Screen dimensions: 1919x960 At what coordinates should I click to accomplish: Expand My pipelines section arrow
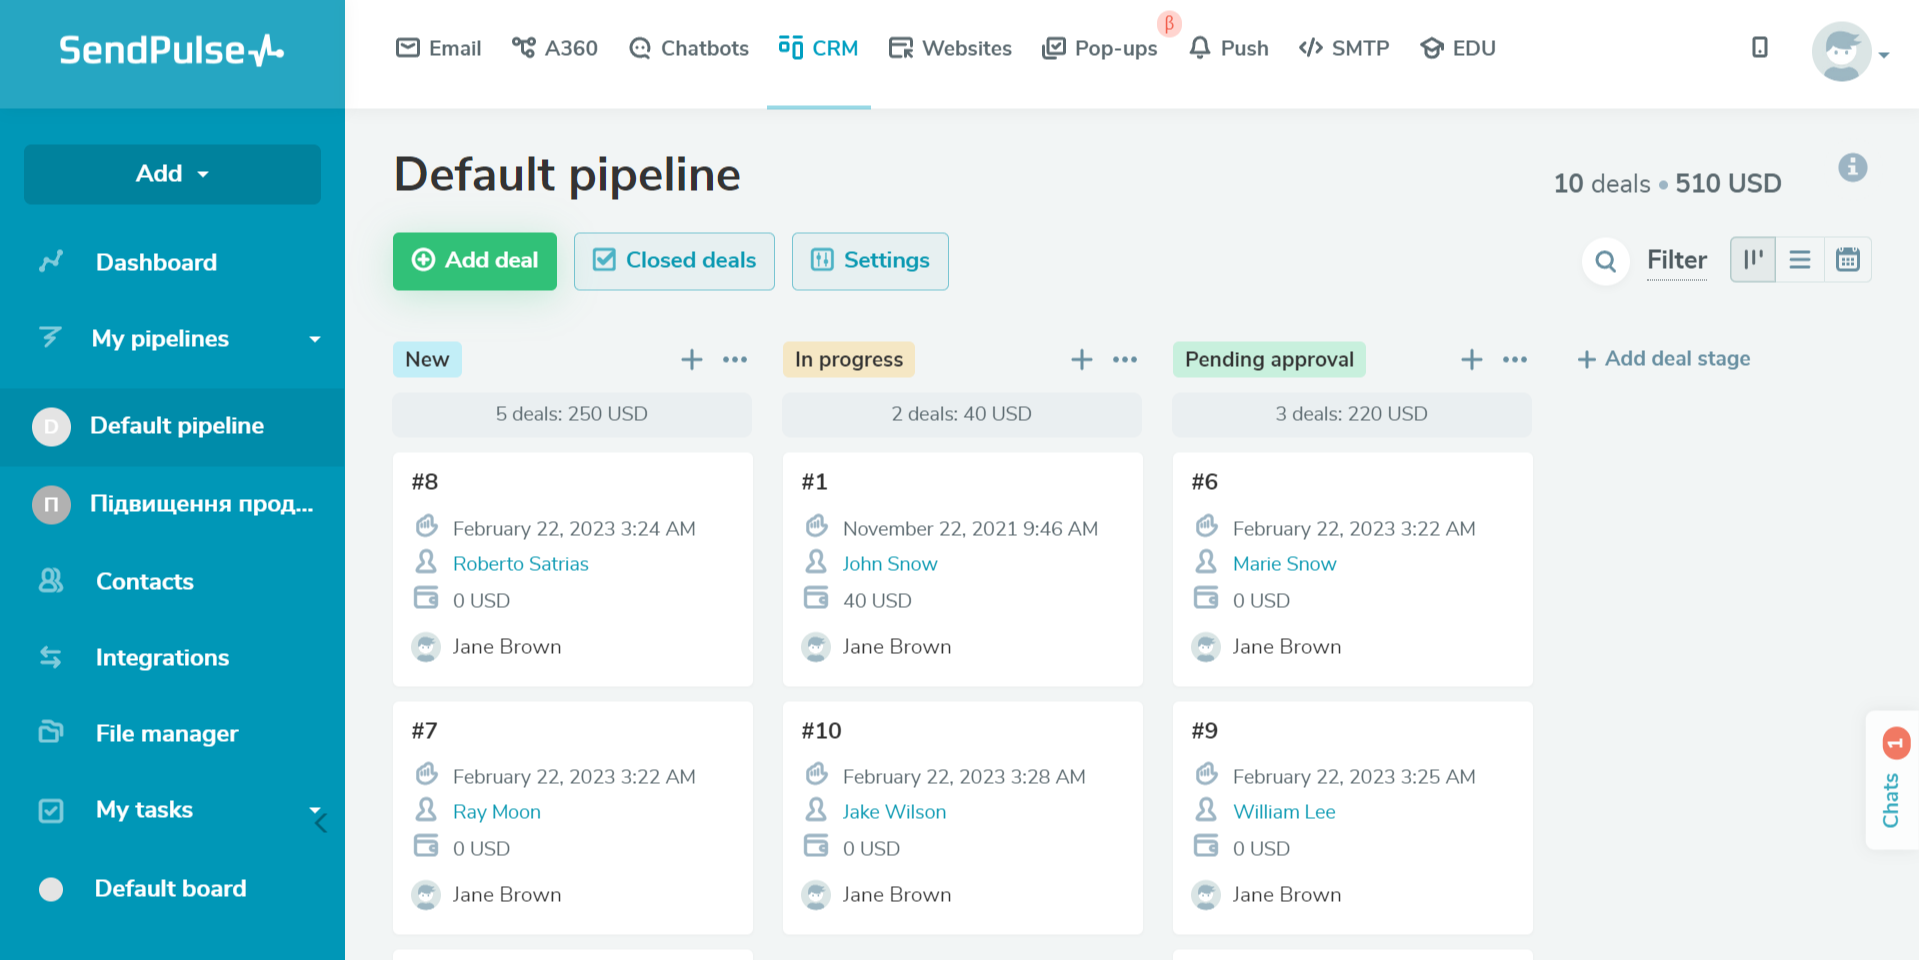point(315,339)
